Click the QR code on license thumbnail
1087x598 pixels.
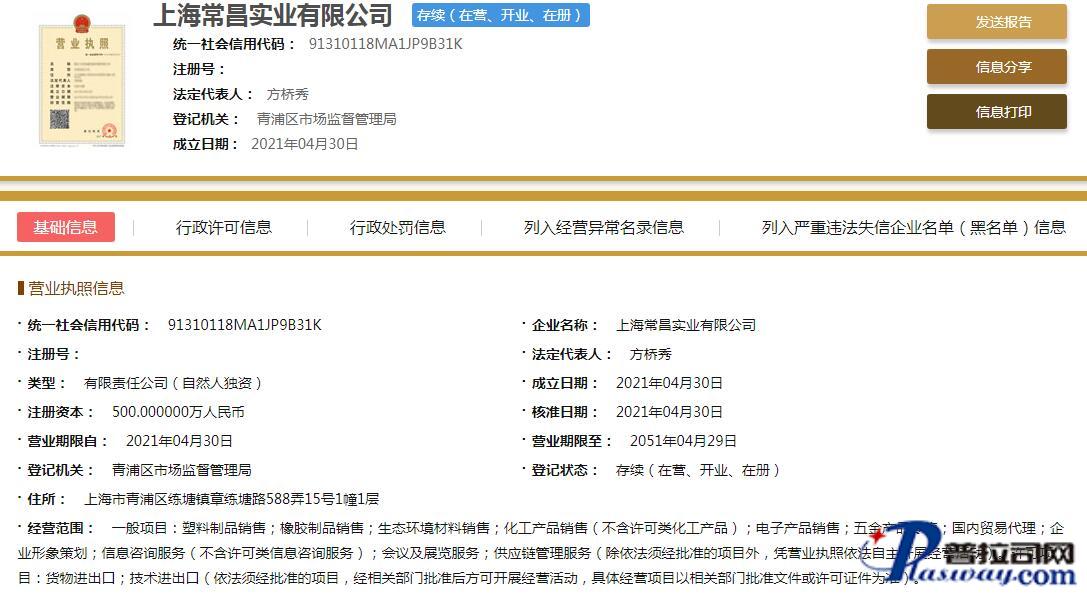click(x=60, y=120)
